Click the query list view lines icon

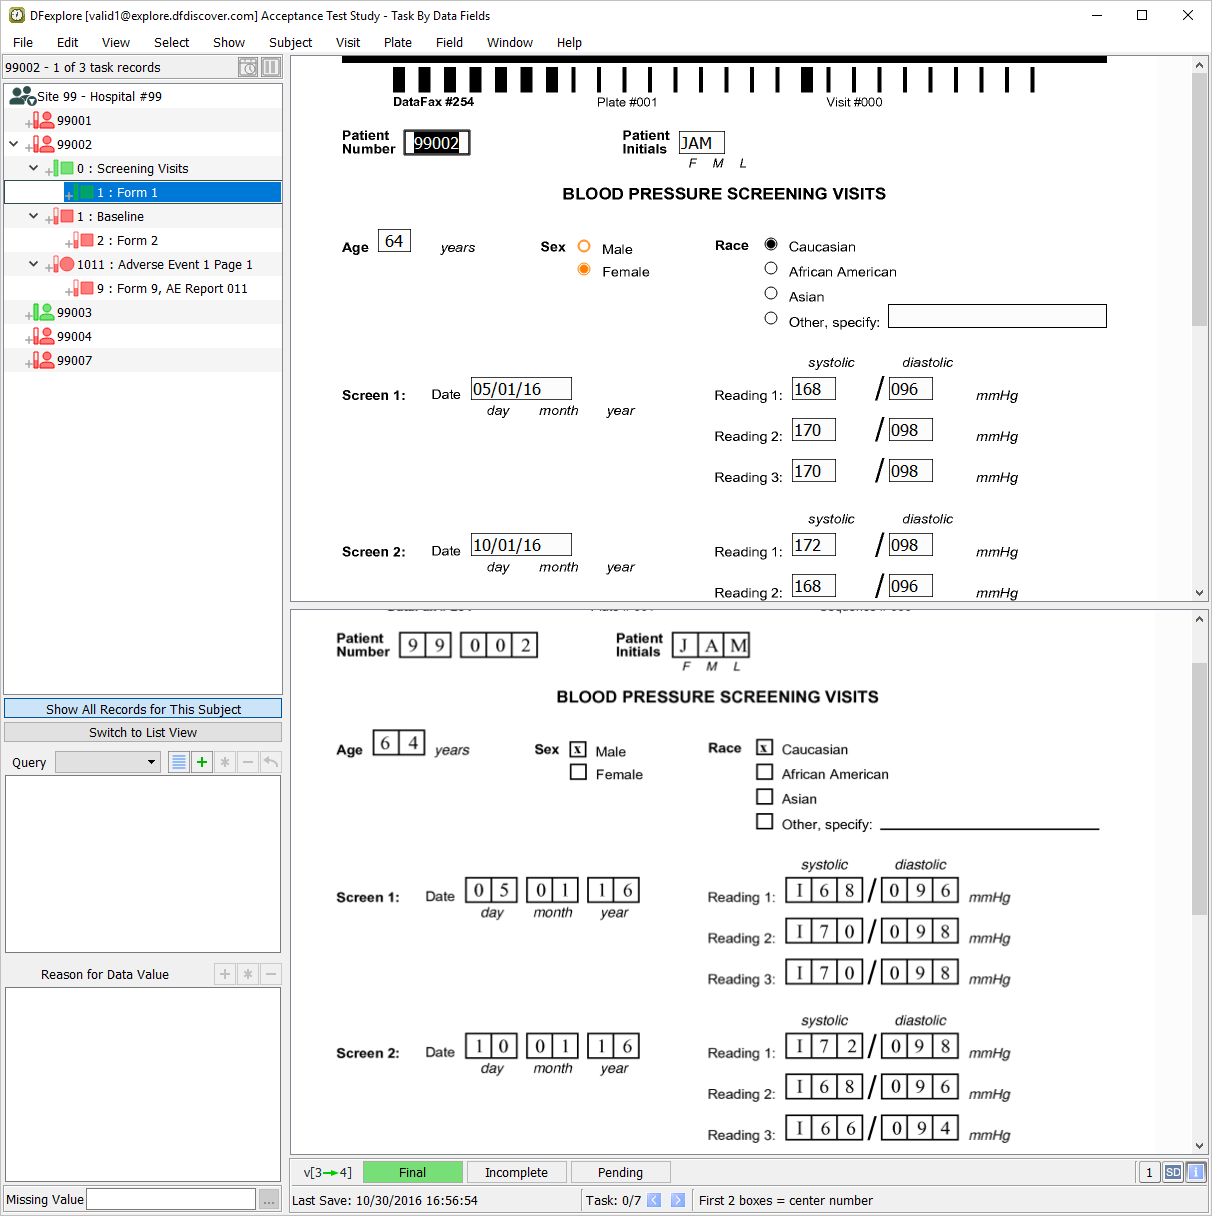pos(179,762)
